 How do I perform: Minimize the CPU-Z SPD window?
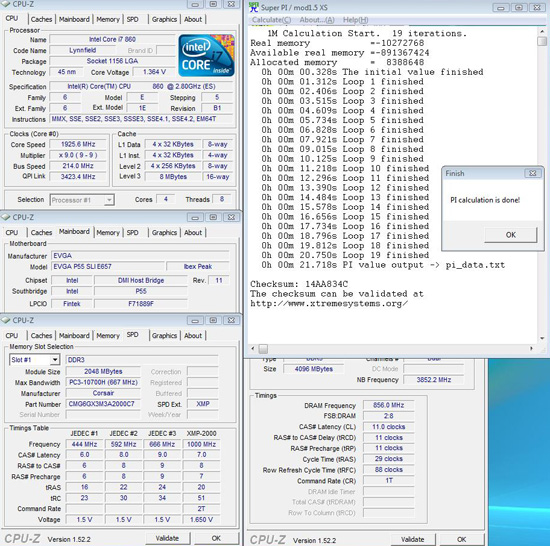[x=195, y=320]
